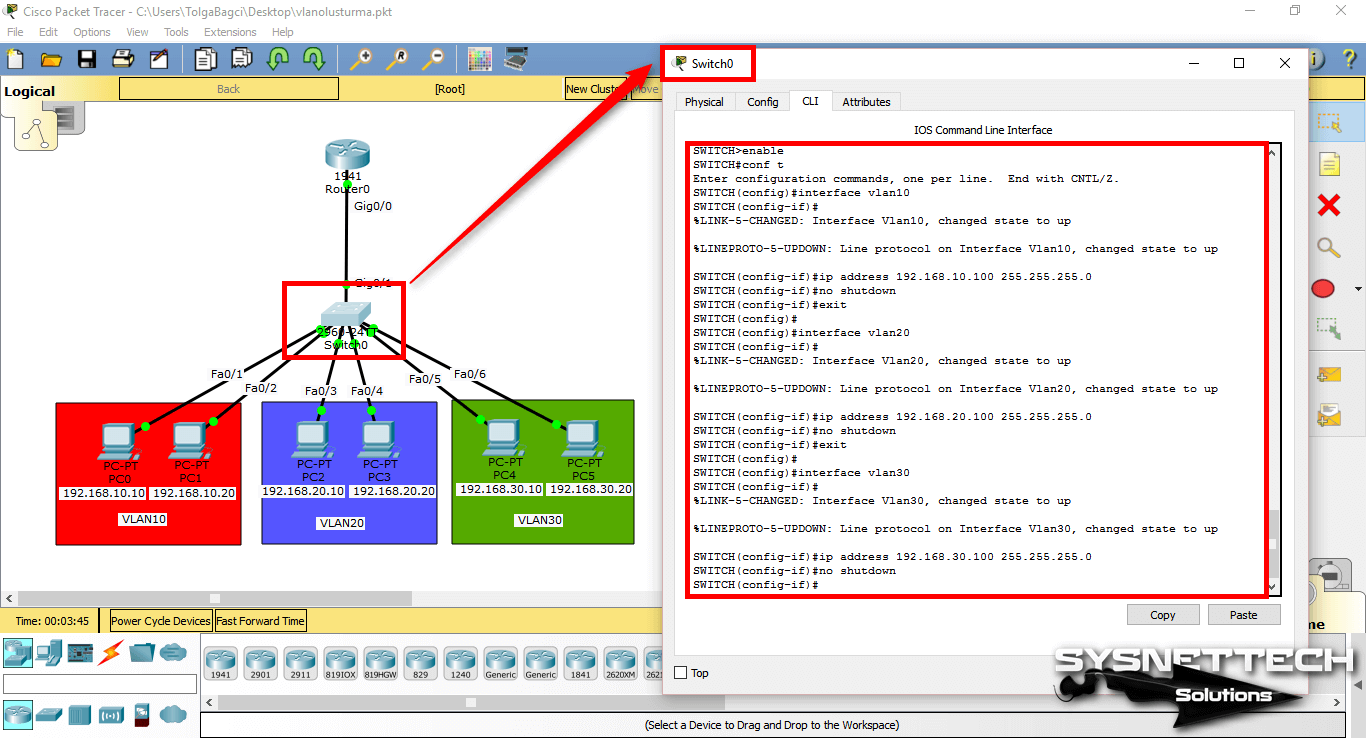Open the drawing palette icon
Image resolution: width=1366 pixels, height=738 pixels.
pyautogui.click(x=480, y=59)
